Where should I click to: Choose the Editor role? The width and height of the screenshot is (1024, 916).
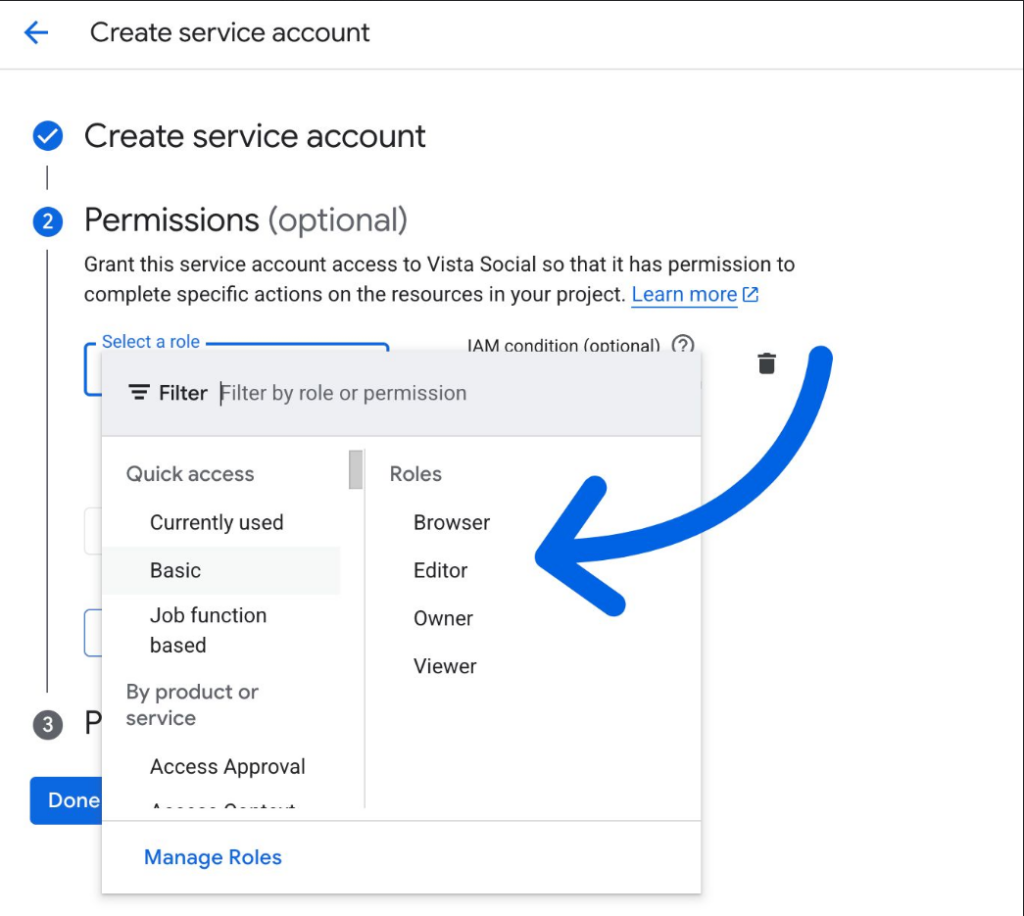click(440, 571)
